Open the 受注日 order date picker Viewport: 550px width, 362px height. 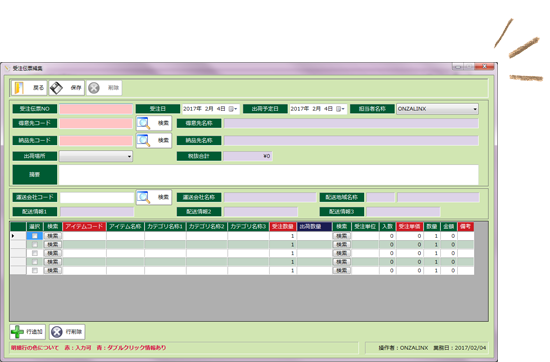click(x=233, y=109)
